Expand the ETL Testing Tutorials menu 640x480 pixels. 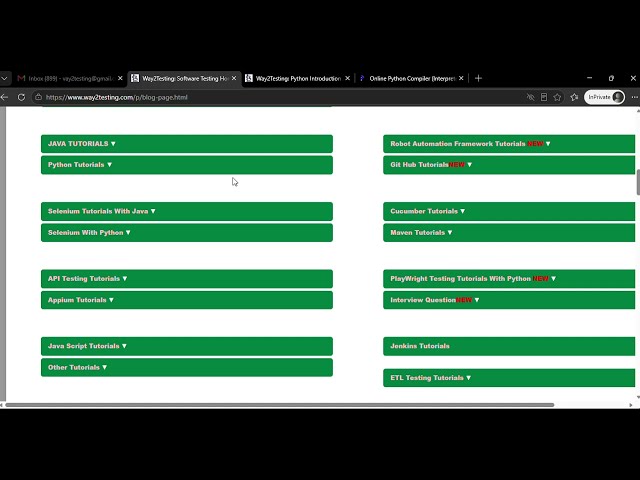[509, 378]
